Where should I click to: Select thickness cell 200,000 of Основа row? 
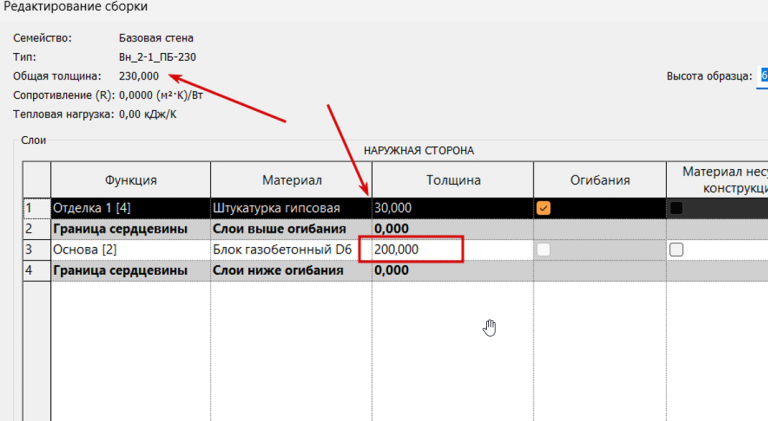pos(453,250)
